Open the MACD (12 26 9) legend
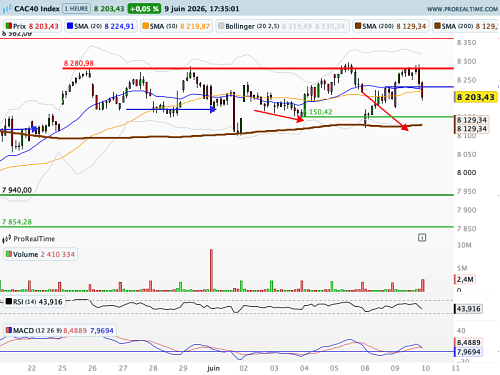500x375 pixels. tap(60, 330)
